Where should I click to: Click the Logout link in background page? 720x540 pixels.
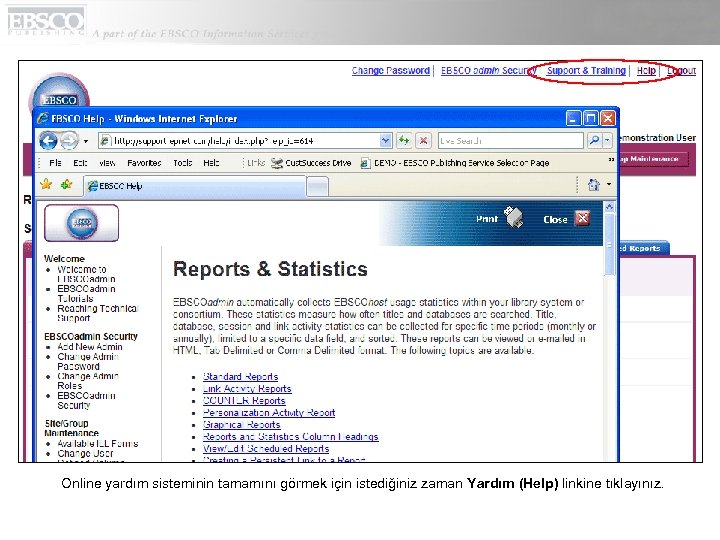click(x=681, y=71)
